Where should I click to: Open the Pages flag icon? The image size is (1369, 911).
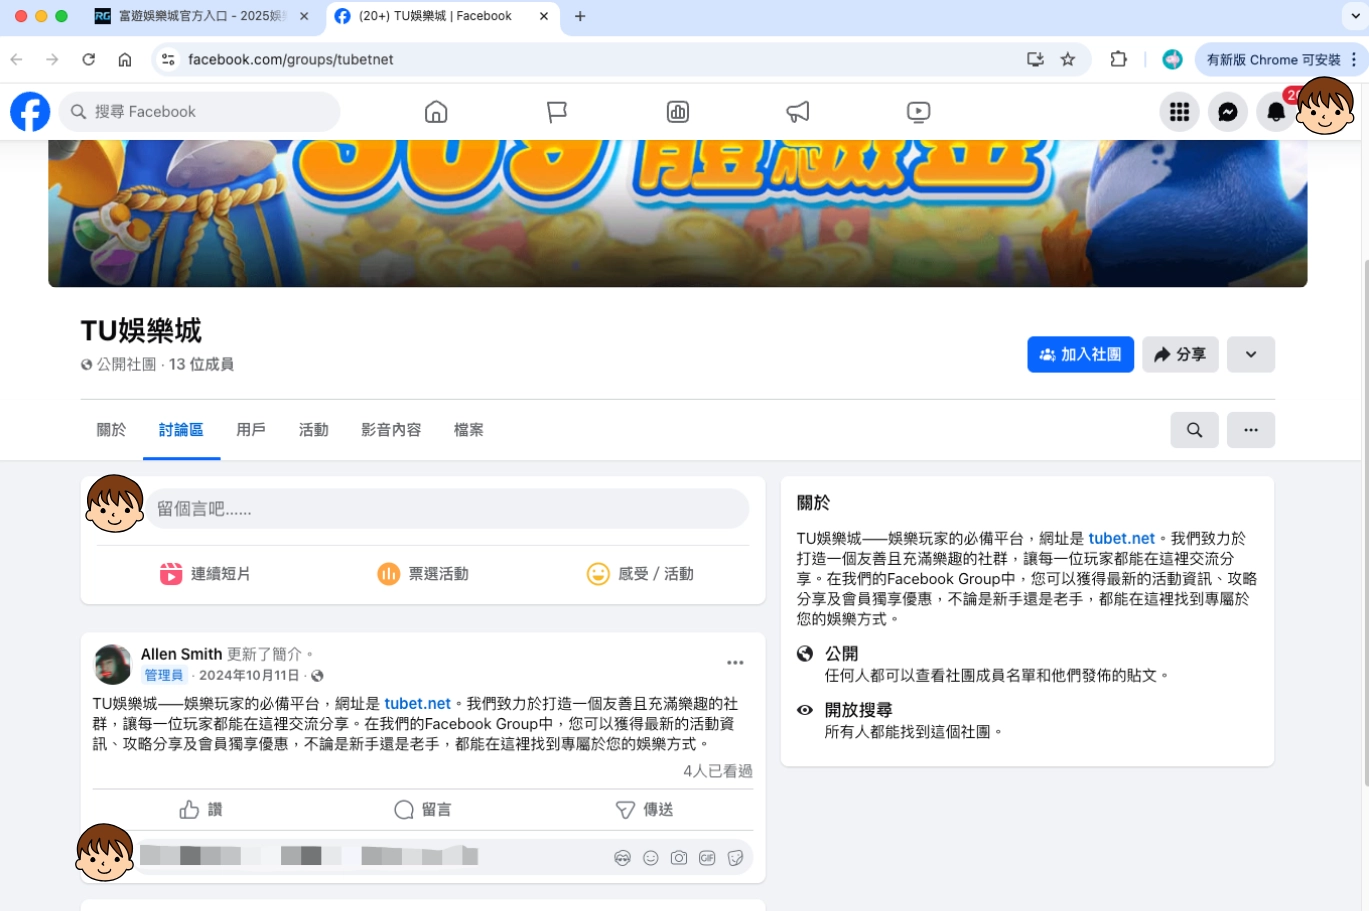point(557,112)
